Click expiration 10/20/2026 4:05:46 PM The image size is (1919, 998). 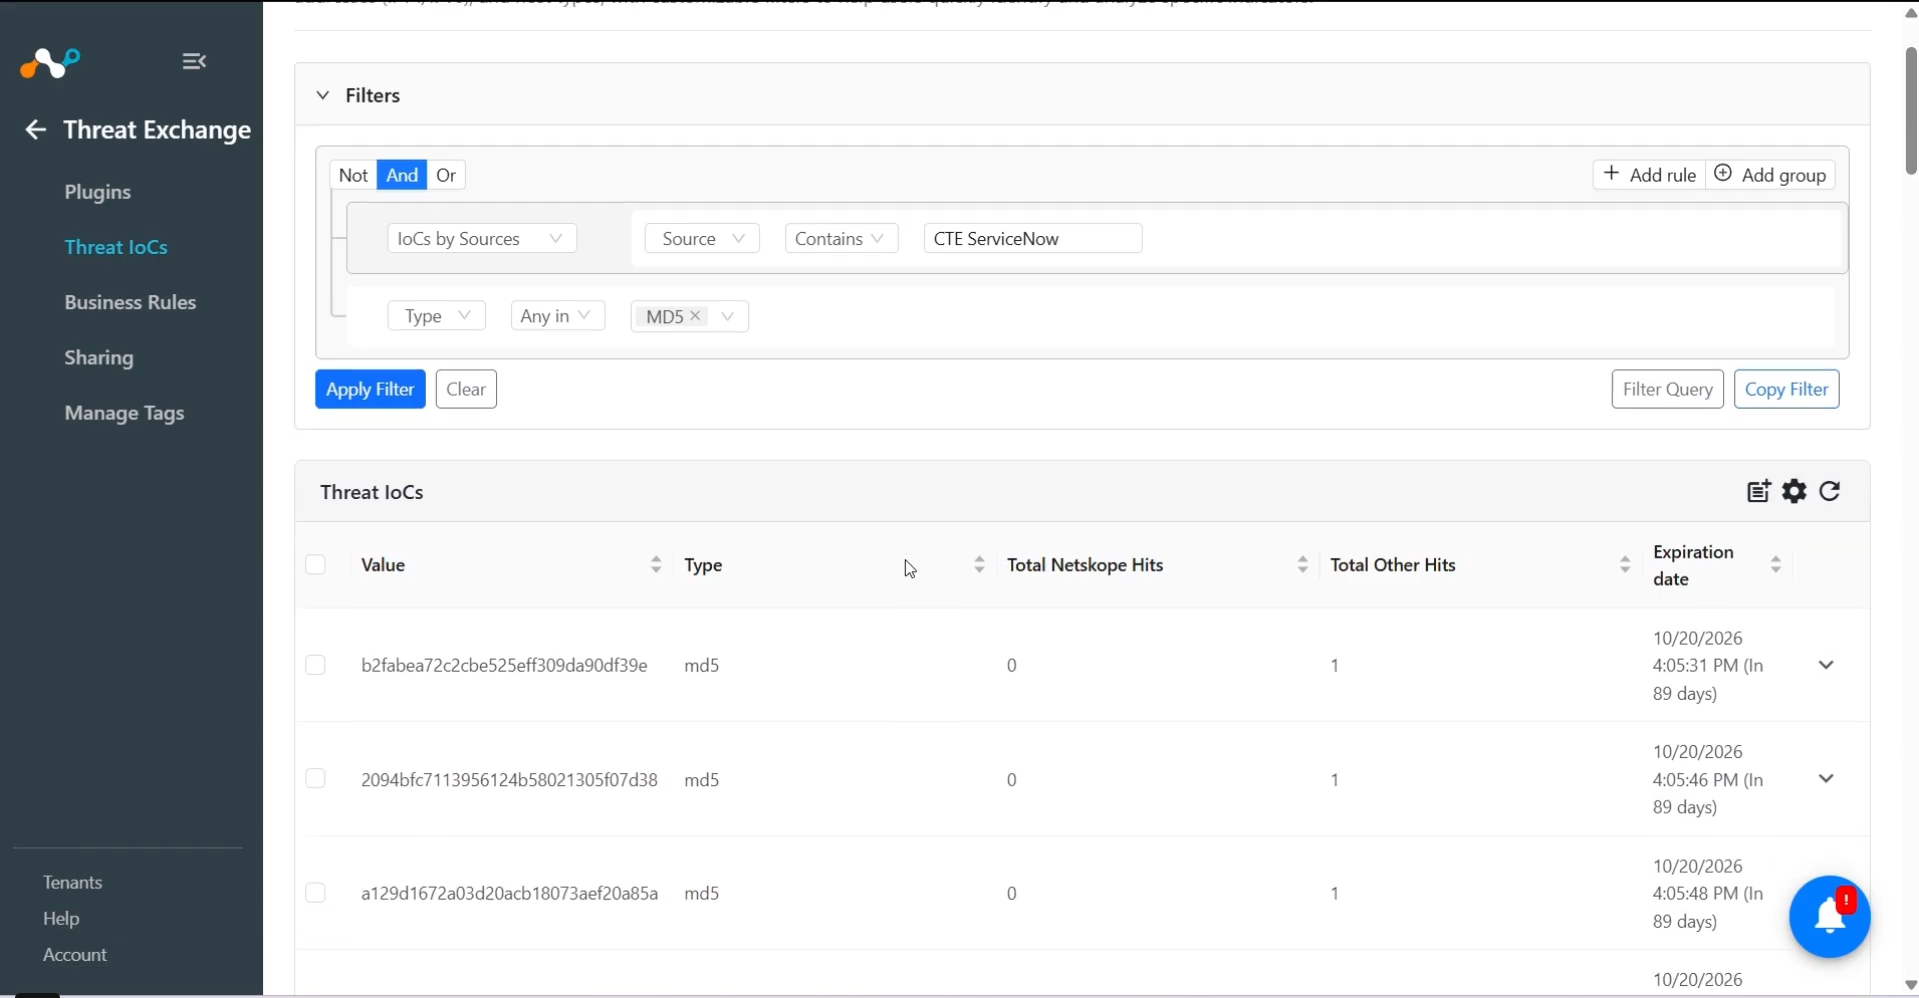coord(1708,779)
